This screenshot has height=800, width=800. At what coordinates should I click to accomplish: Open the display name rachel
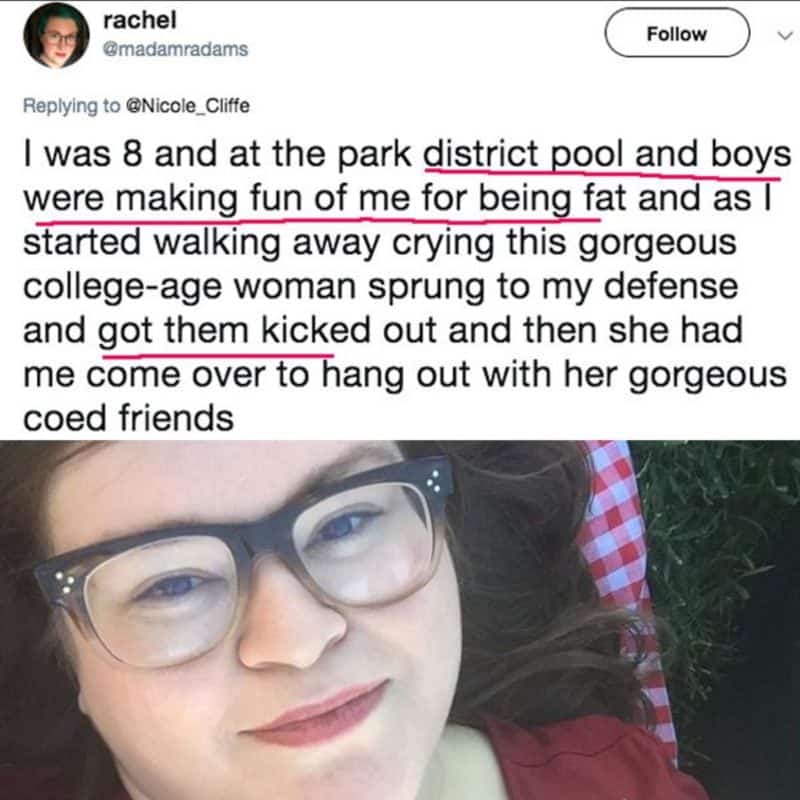click(x=140, y=20)
